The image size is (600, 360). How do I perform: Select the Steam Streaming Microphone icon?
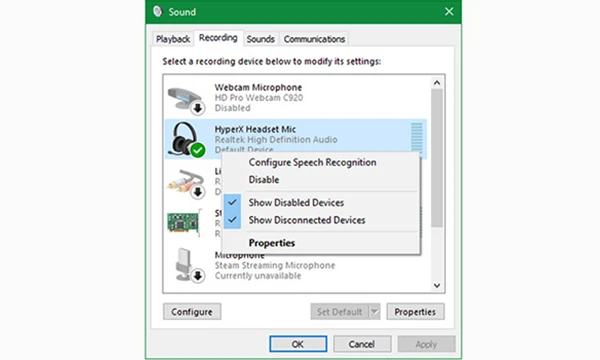(190, 265)
